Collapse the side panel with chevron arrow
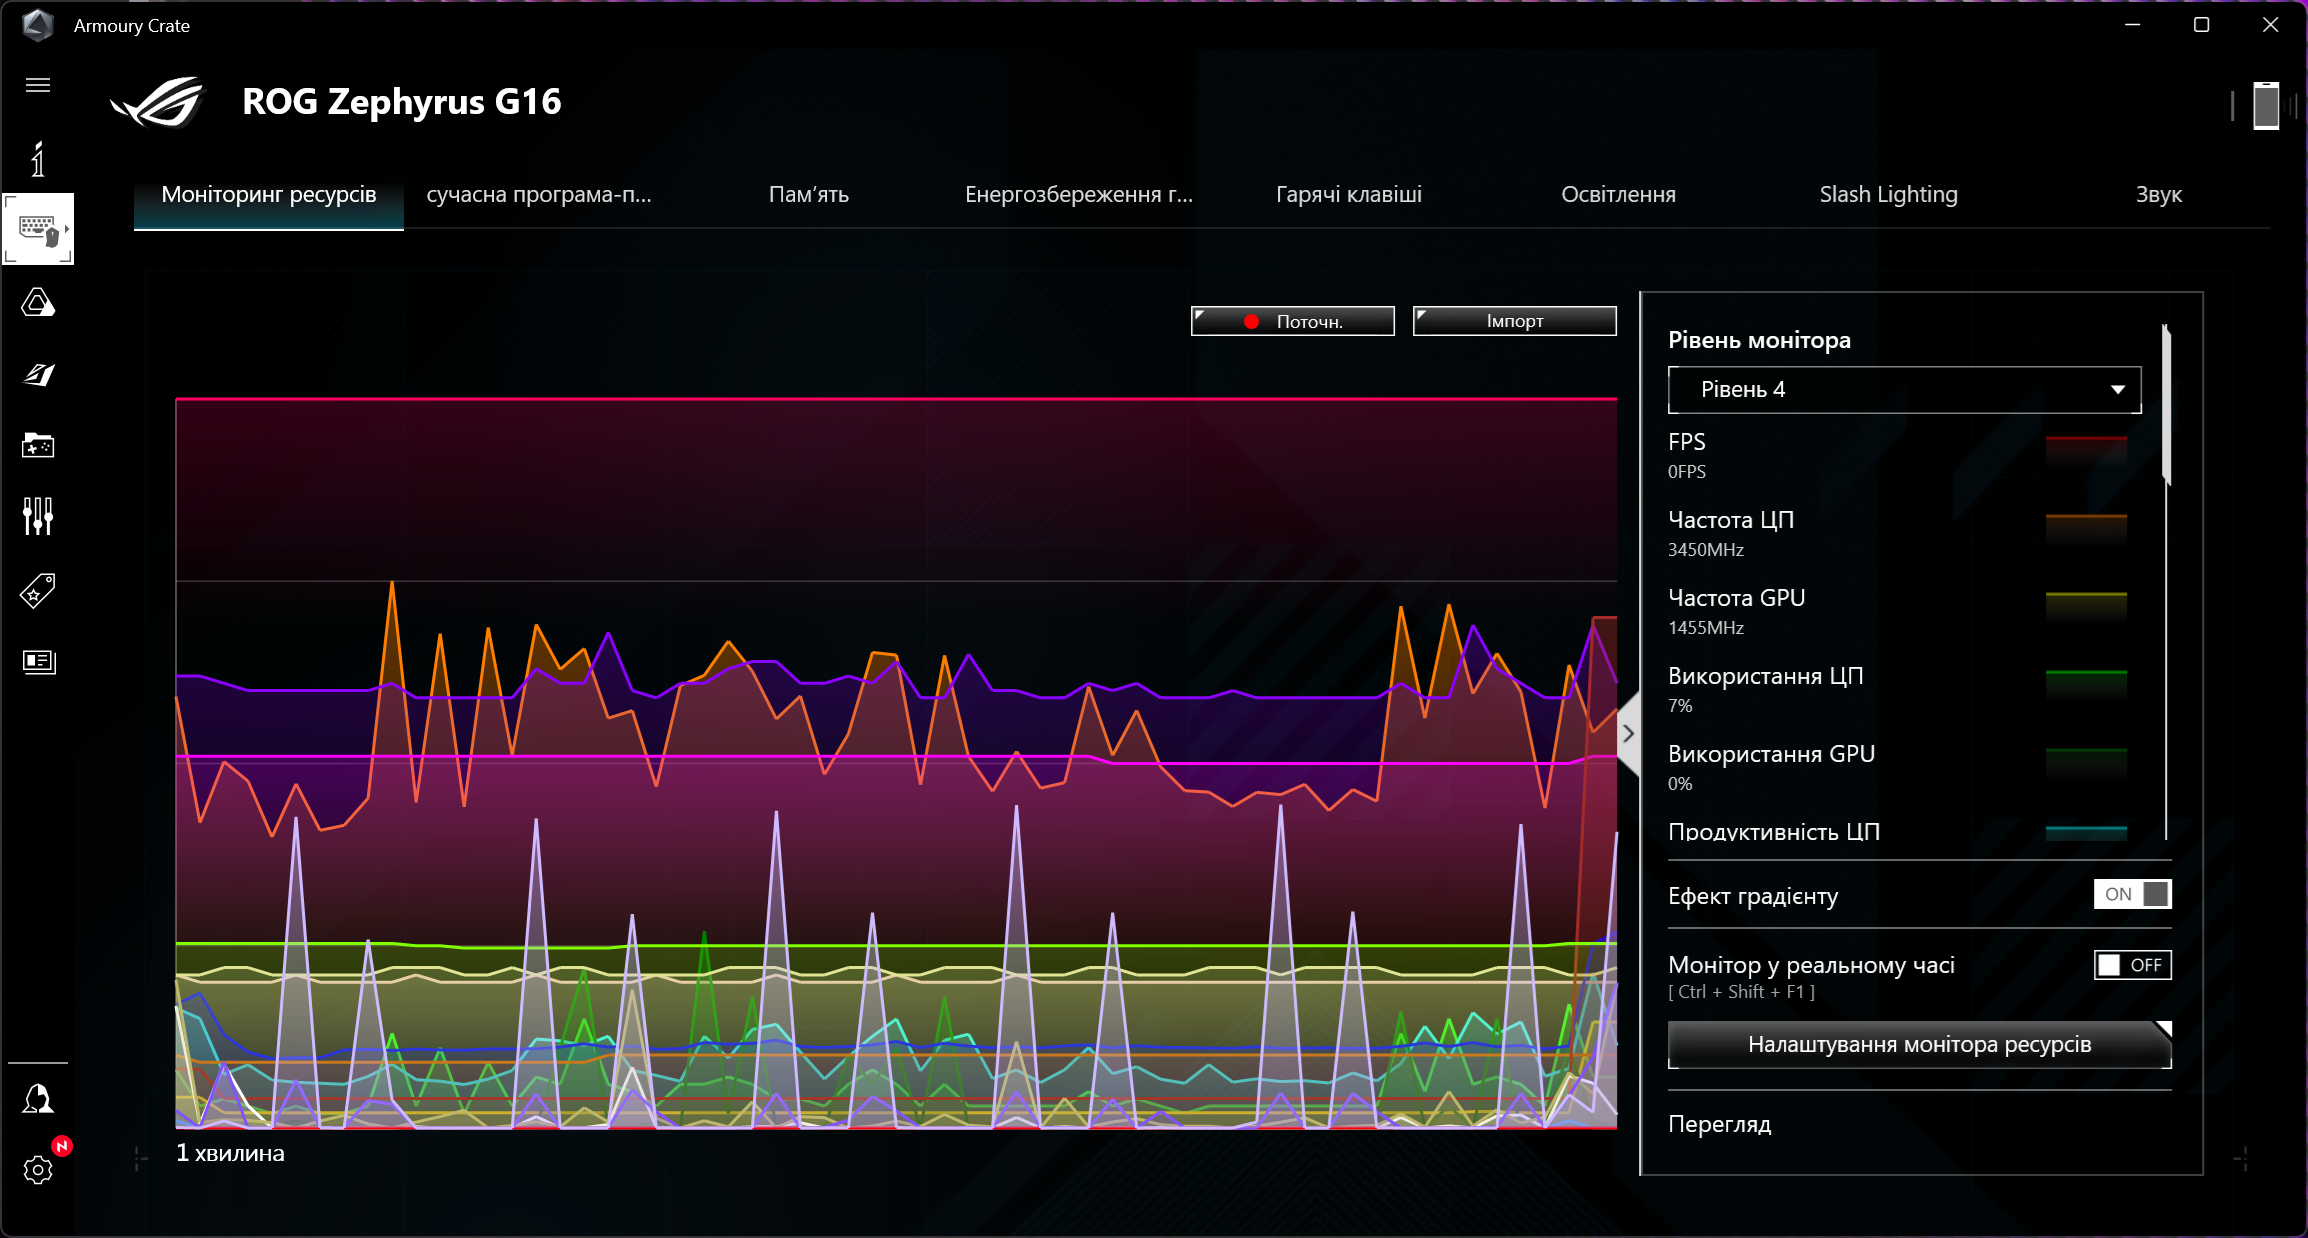The width and height of the screenshot is (2308, 1238). [x=1629, y=734]
